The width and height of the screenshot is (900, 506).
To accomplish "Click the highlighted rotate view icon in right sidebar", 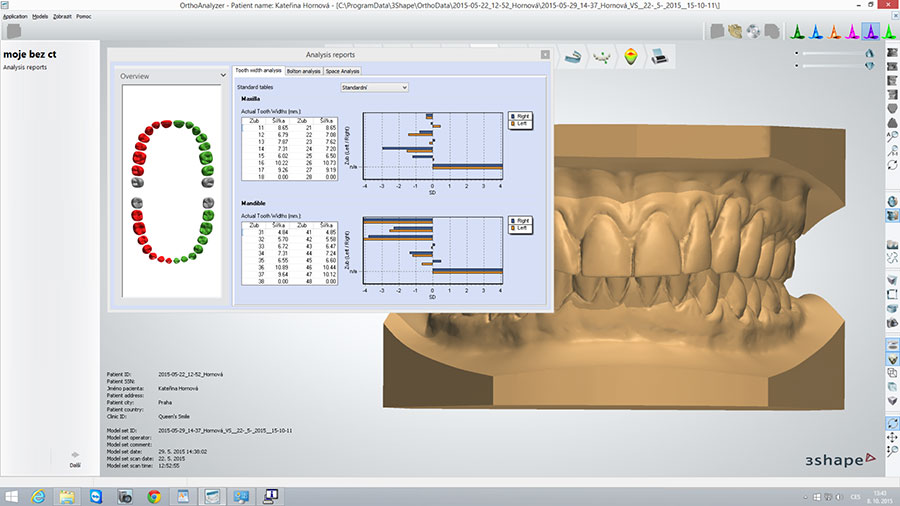I will 893,423.
